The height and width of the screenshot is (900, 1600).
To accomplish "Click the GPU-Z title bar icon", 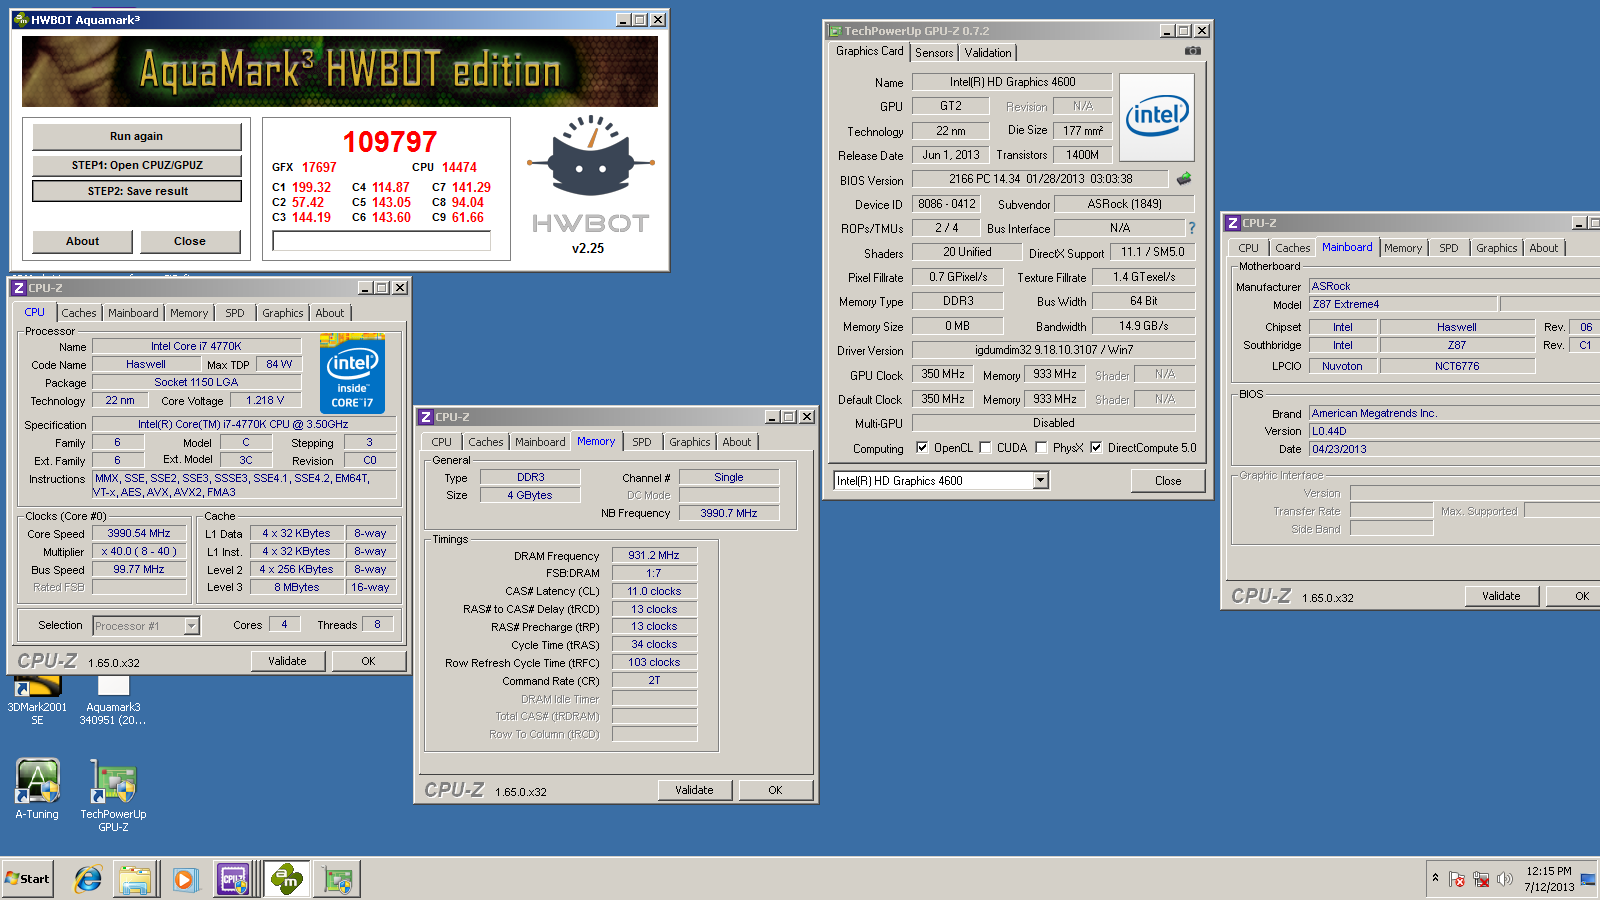I will [x=834, y=31].
